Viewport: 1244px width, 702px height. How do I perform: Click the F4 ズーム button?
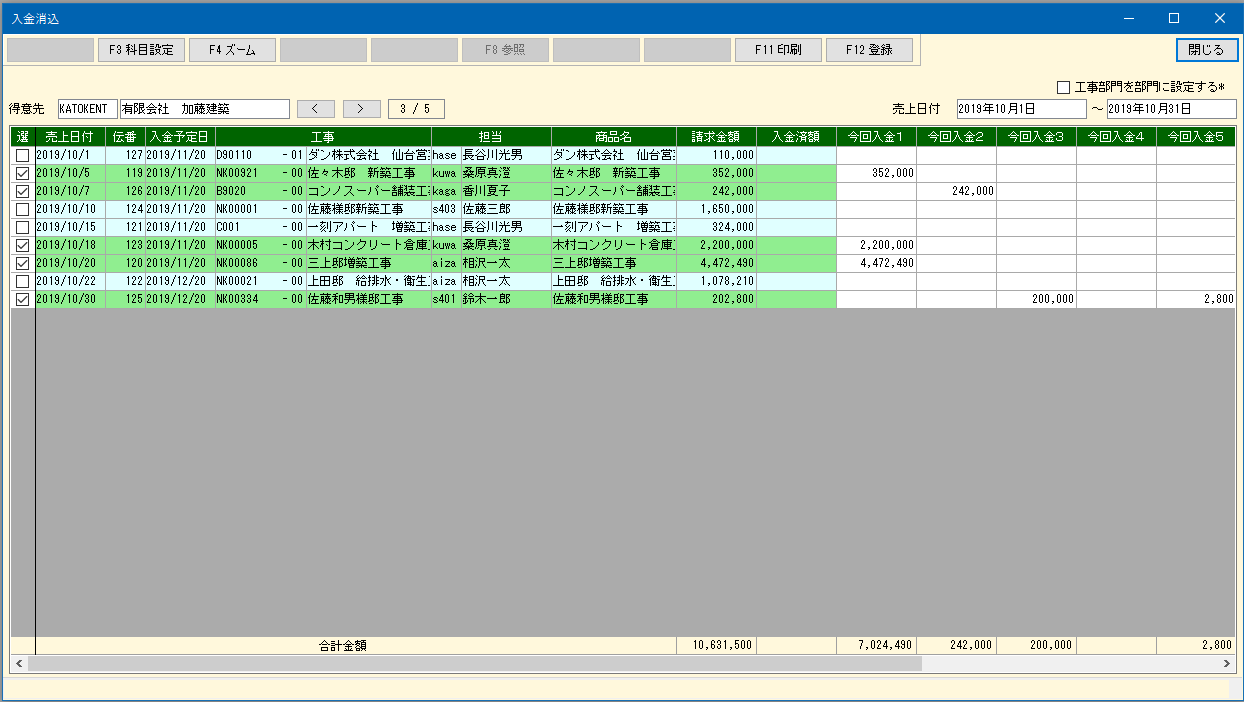(232, 50)
